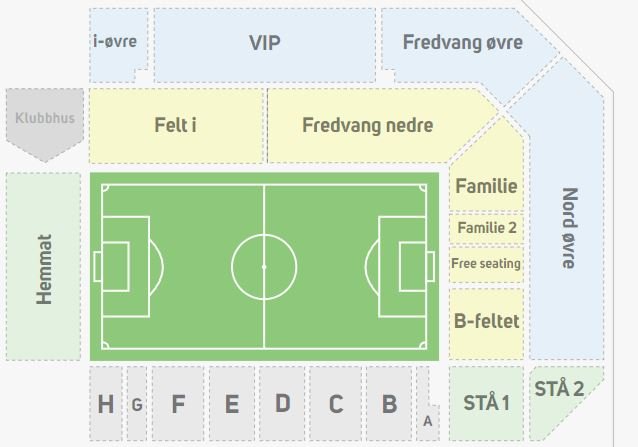Viewport: 638px width, 447px height.
Task: Pick the Felt i section
Action: pyautogui.click(x=176, y=125)
